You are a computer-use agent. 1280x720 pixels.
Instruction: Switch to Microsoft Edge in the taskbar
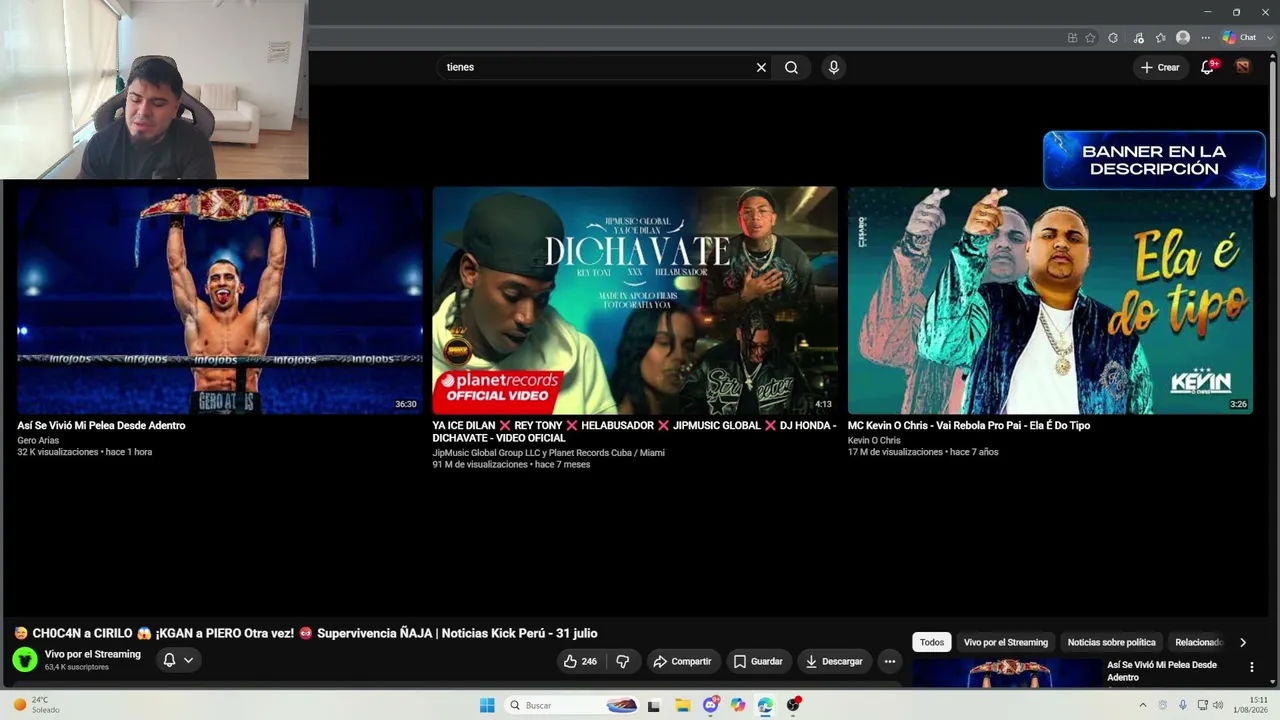(x=765, y=705)
